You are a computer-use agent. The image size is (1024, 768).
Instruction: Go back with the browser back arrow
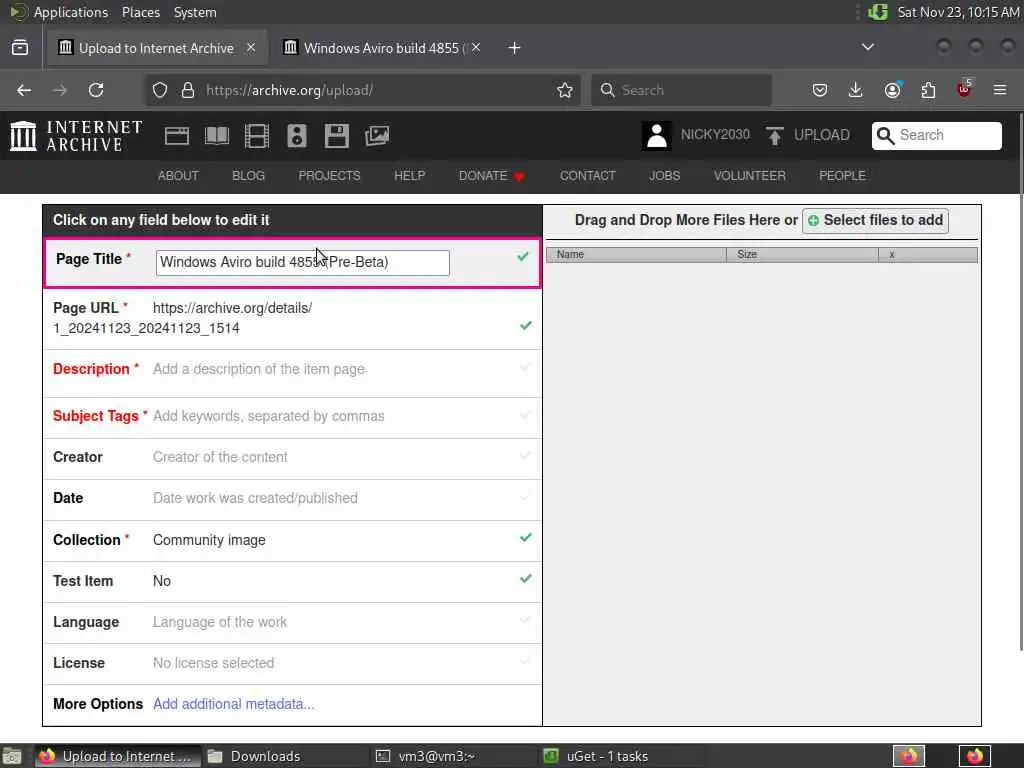point(24,90)
